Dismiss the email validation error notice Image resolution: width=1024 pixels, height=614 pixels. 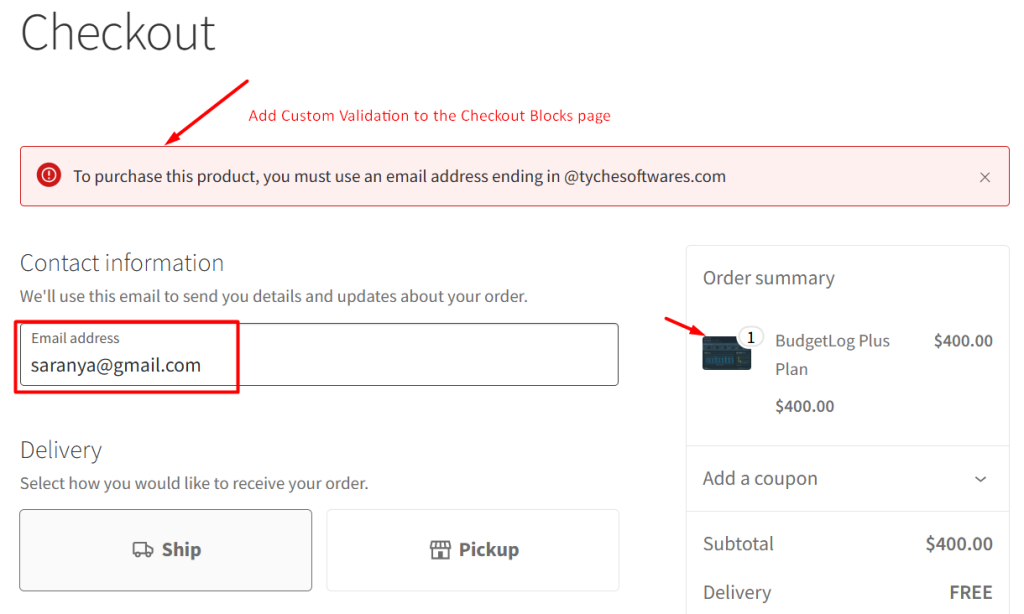tap(985, 177)
